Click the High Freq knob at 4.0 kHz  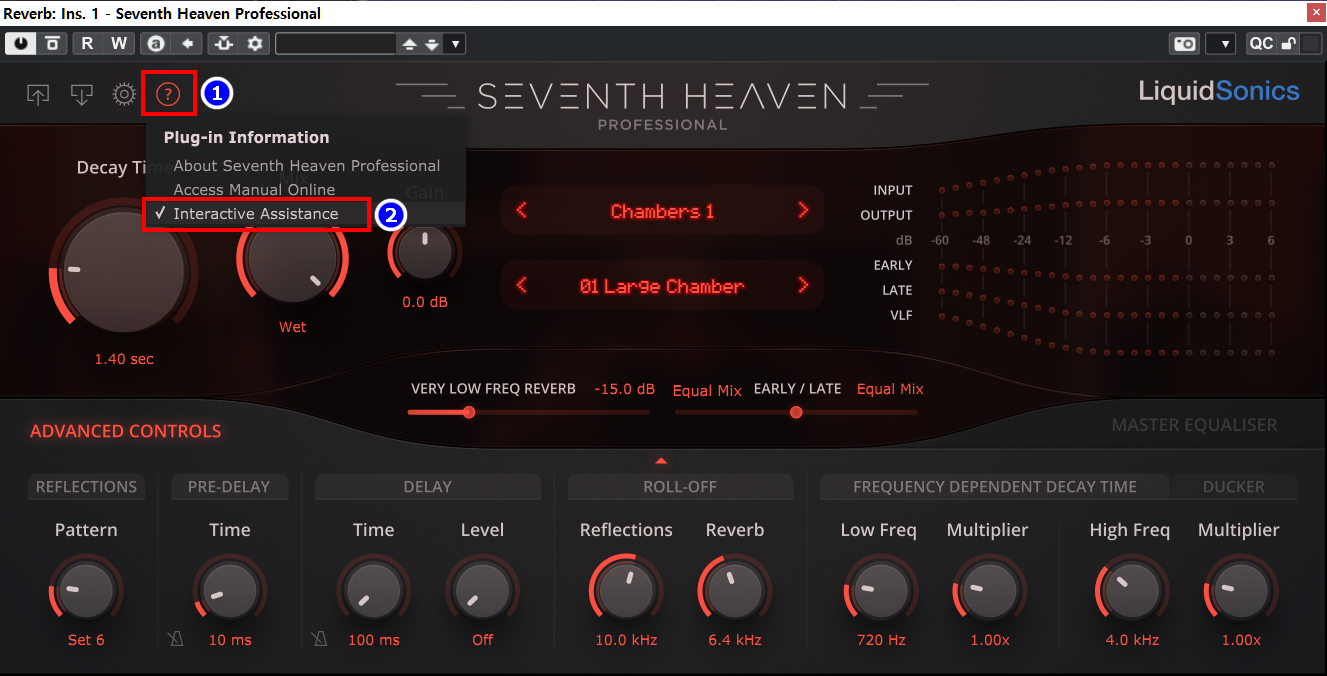click(x=1131, y=590)
